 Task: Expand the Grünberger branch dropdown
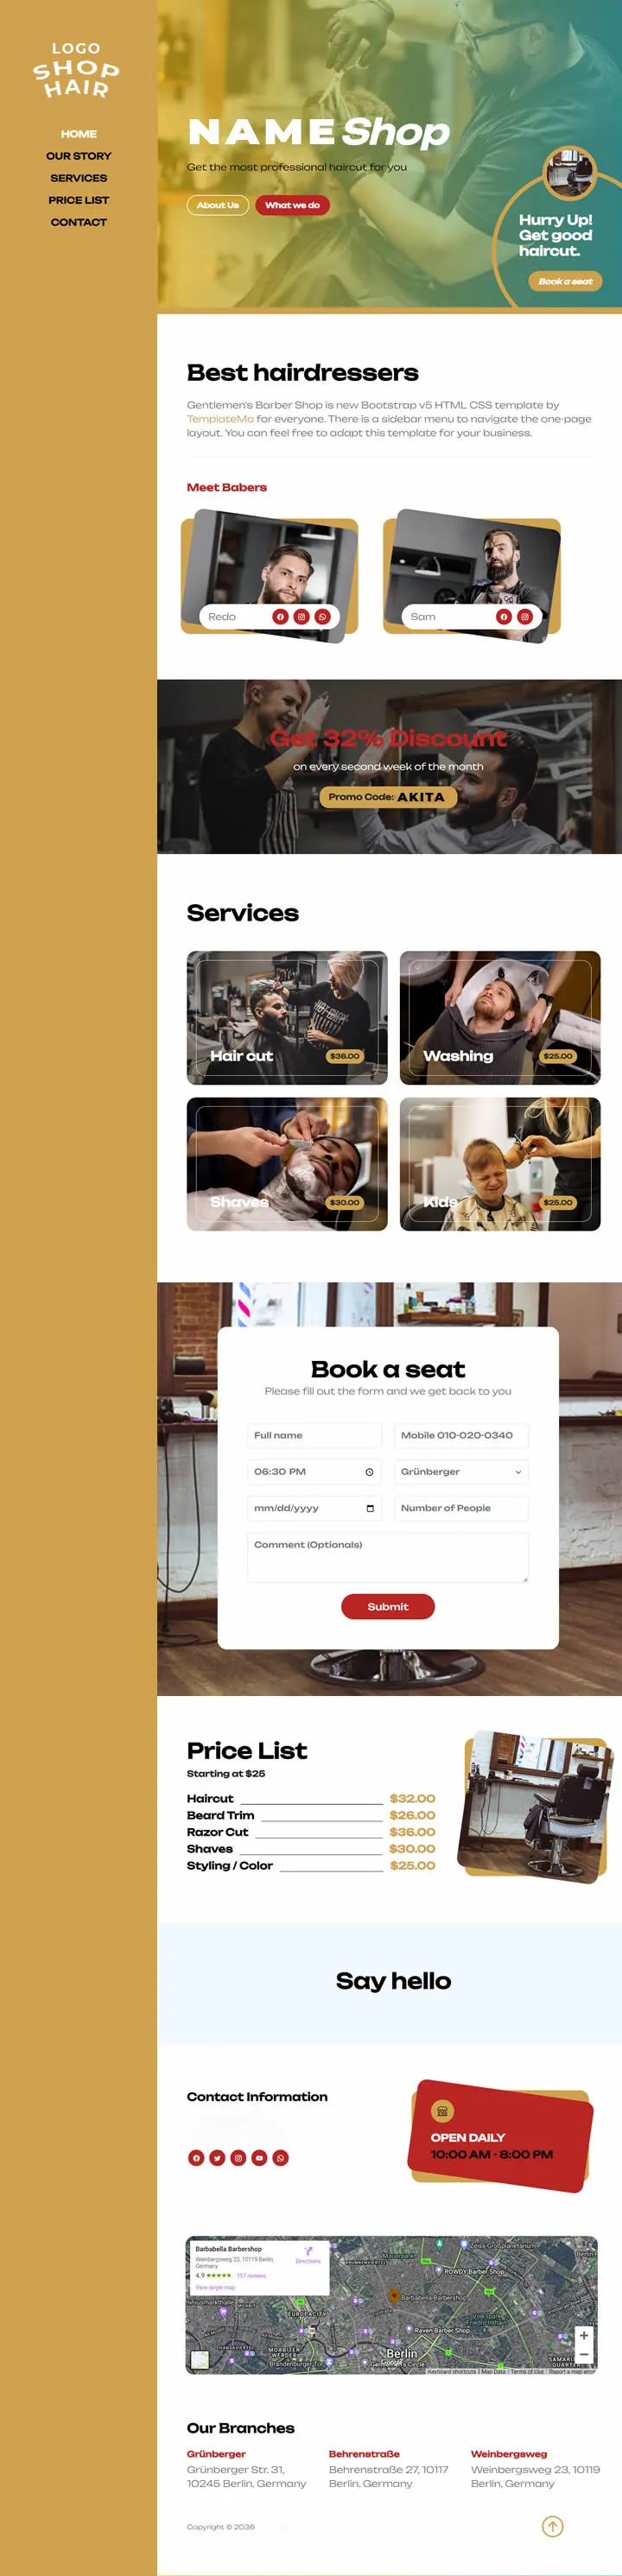point(461,1472)
